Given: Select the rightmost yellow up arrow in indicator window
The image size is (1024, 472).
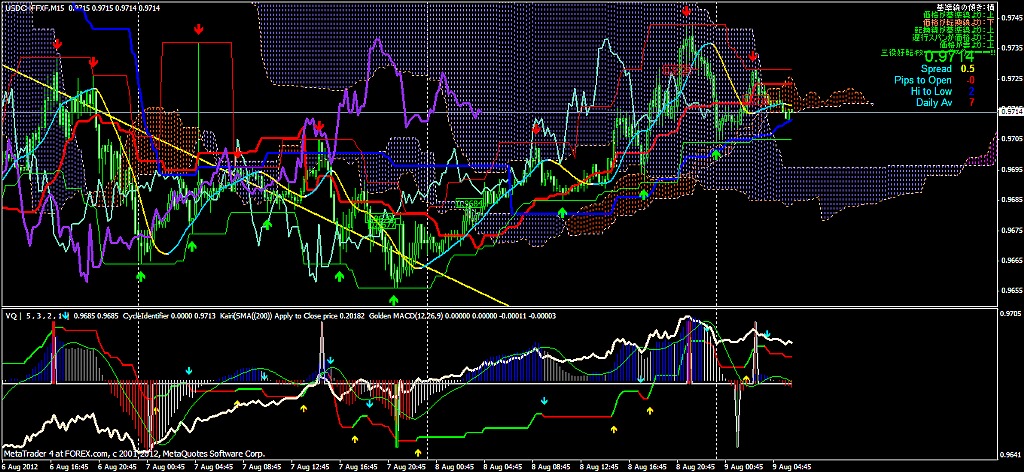Looking at the screenshot, I should coord(746,380).
